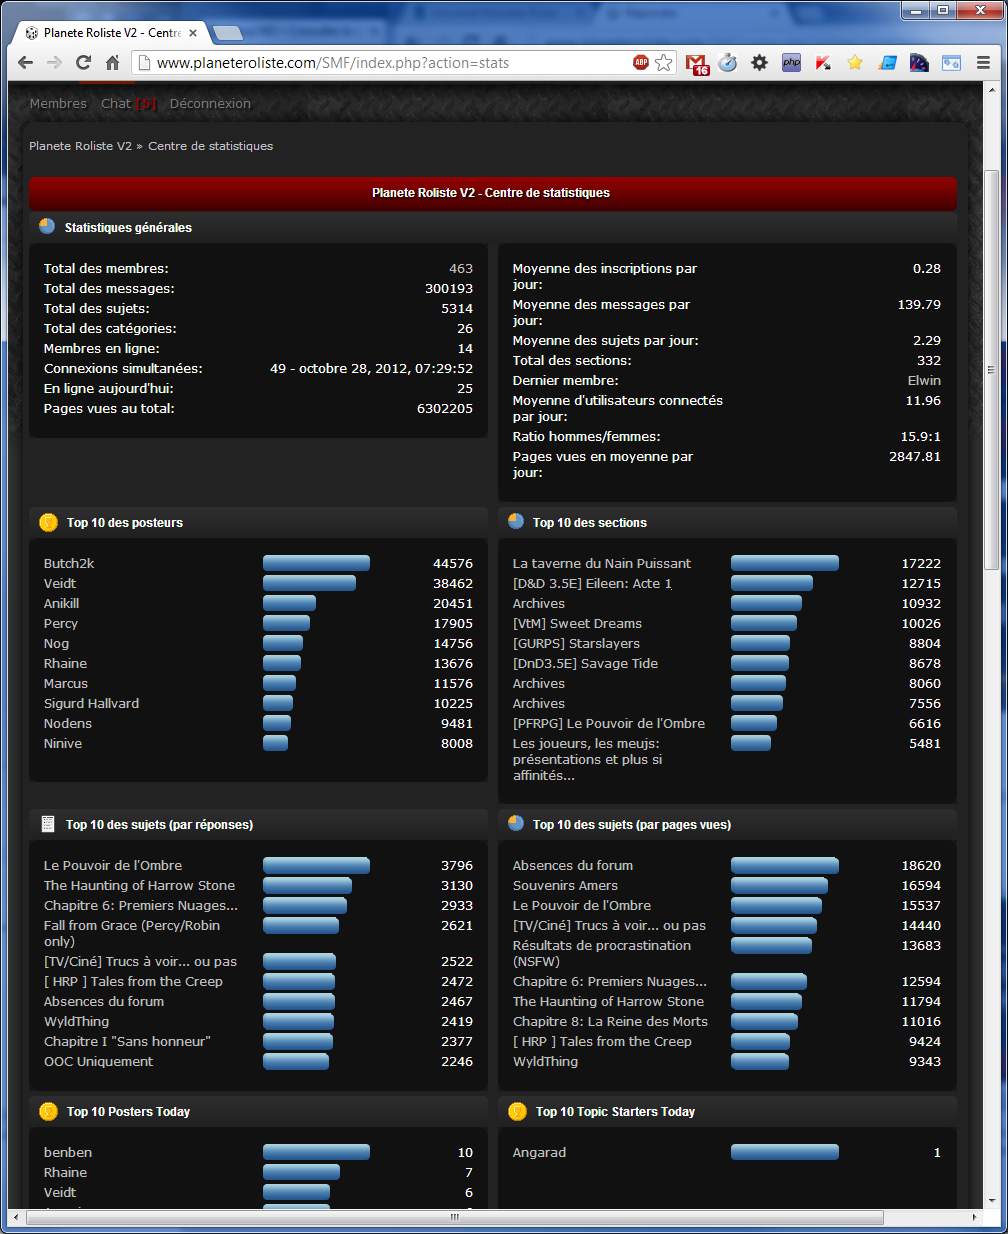Open poster Butch2k's profile
1008x1234 pixels.
pyautogui.click(x=69, y=564)
